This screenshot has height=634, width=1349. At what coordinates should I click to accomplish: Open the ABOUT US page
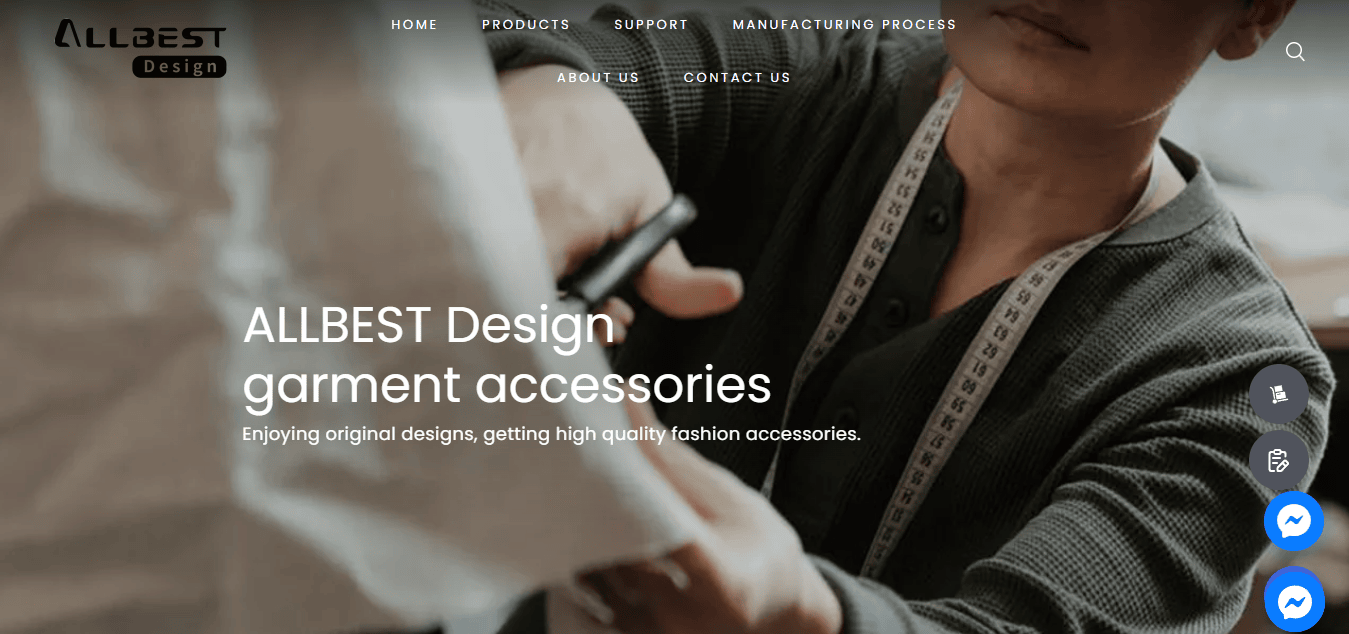click(x=598, y=77)
